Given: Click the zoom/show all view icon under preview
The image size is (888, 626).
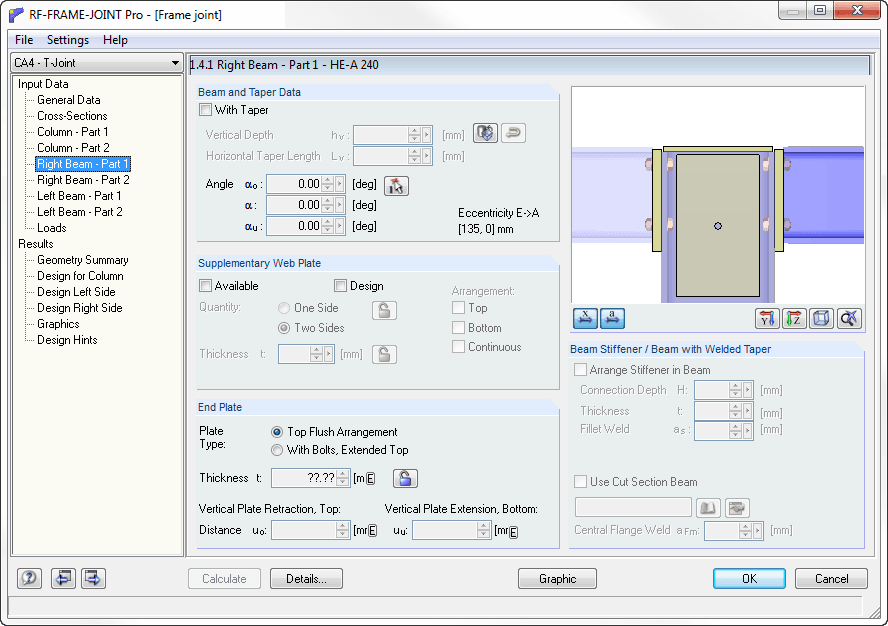Looking at the screenshot, I should tap(849, 318).
